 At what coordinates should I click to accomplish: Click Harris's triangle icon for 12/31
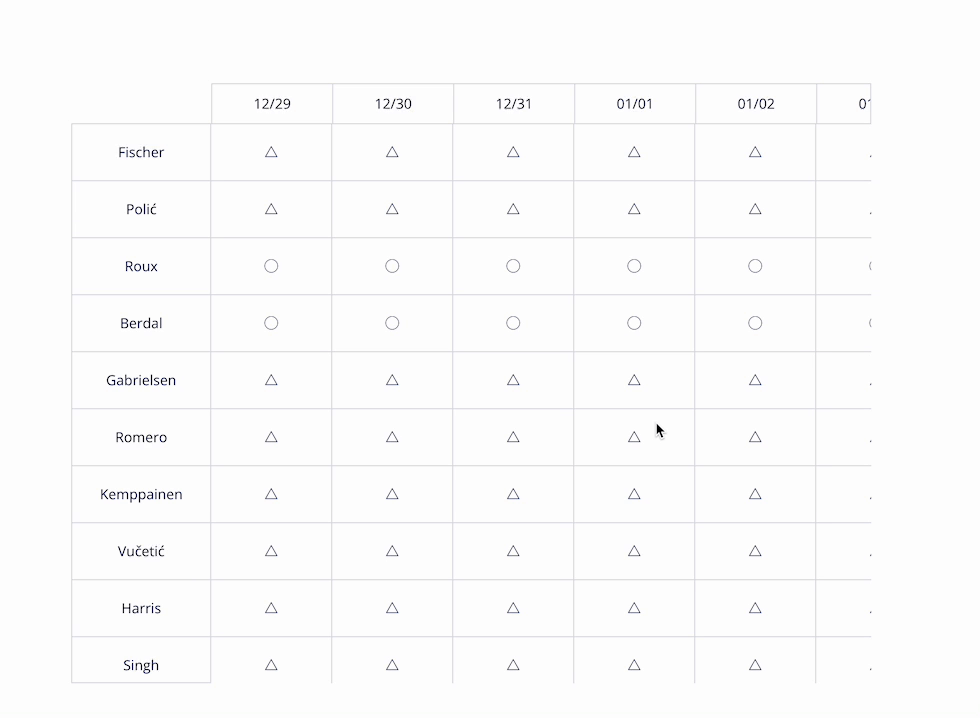(513, 608)
